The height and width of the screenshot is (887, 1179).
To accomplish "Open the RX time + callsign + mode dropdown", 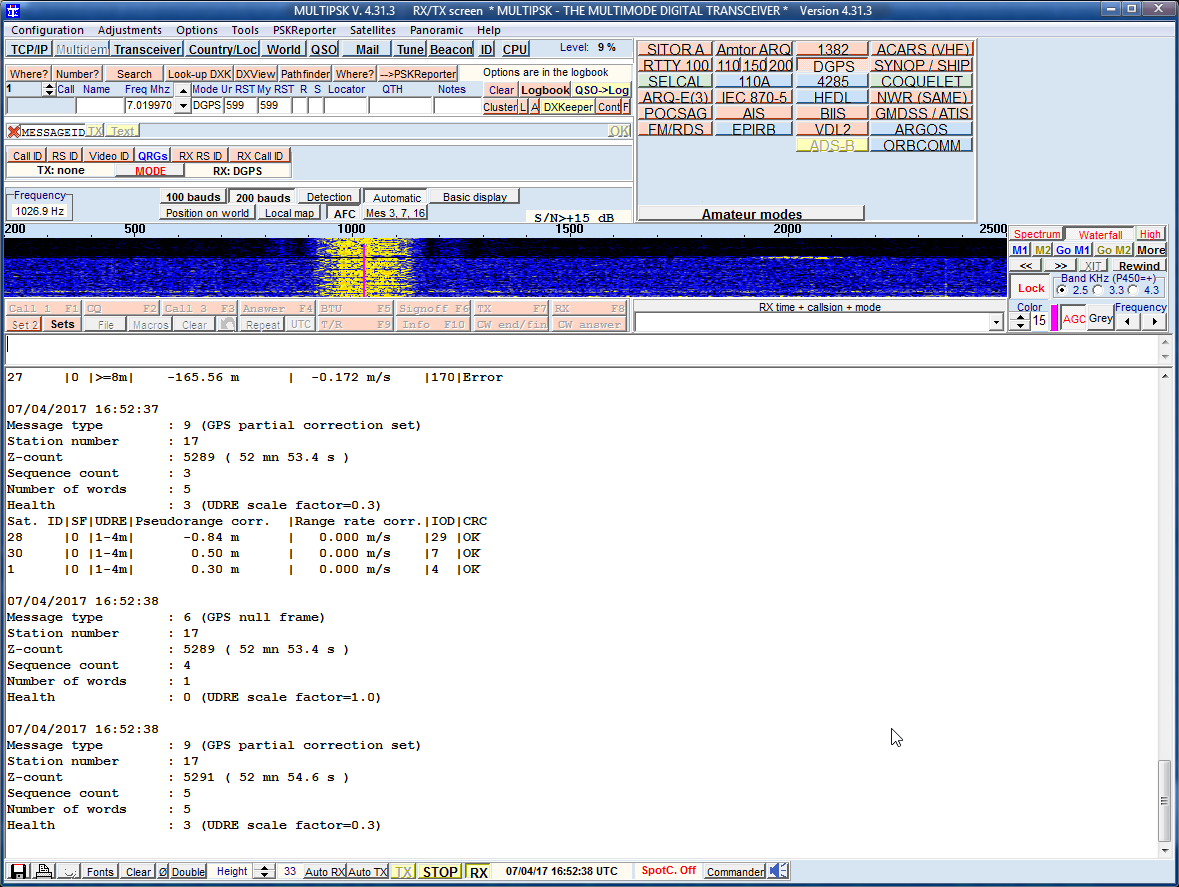I will (x=996, y=322).
